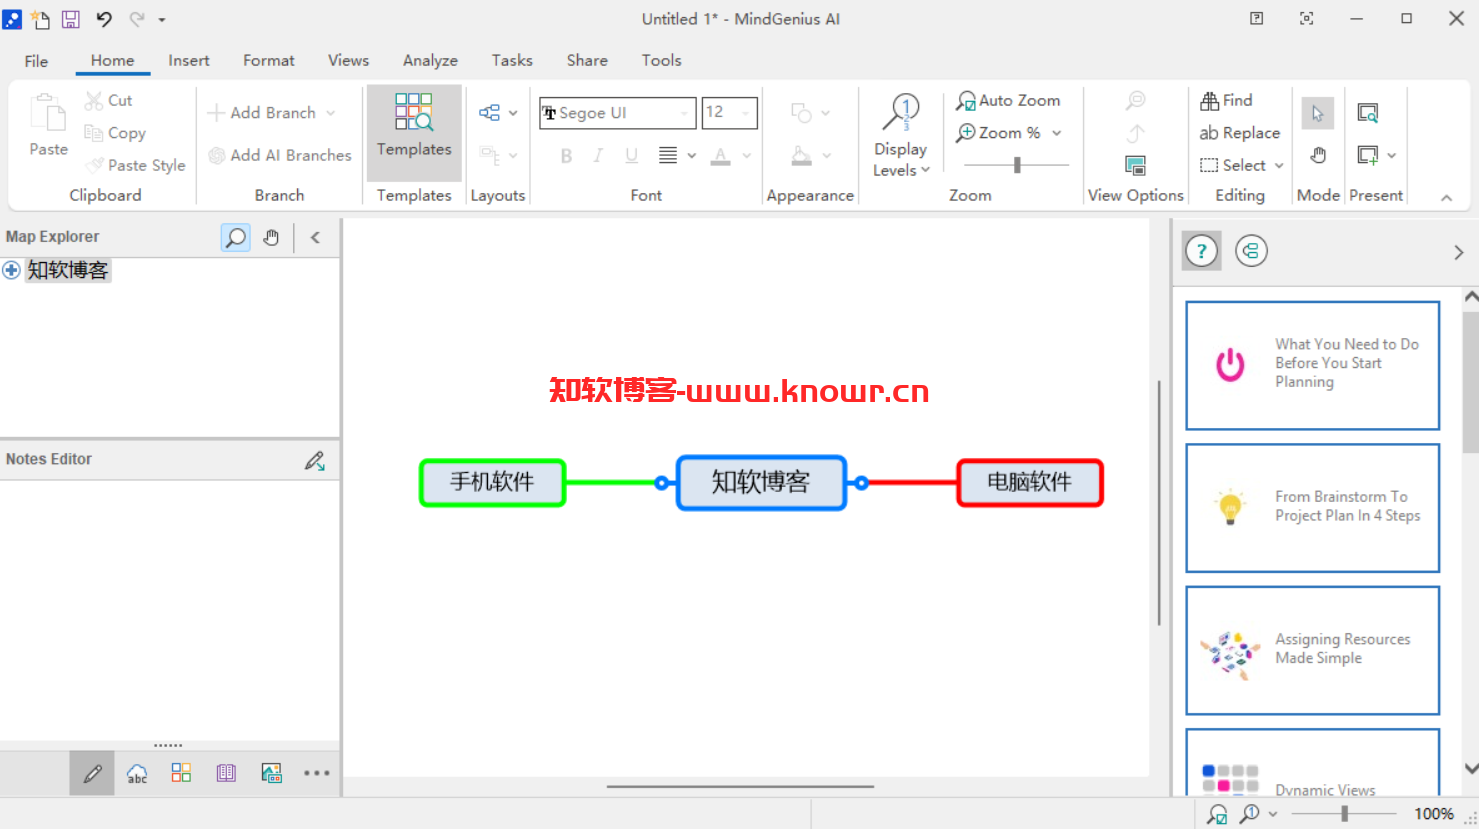The width and height of the screenshot is (1479, 829).
Task: Open more panels ellipsis
Action: [x=316, y=772]
